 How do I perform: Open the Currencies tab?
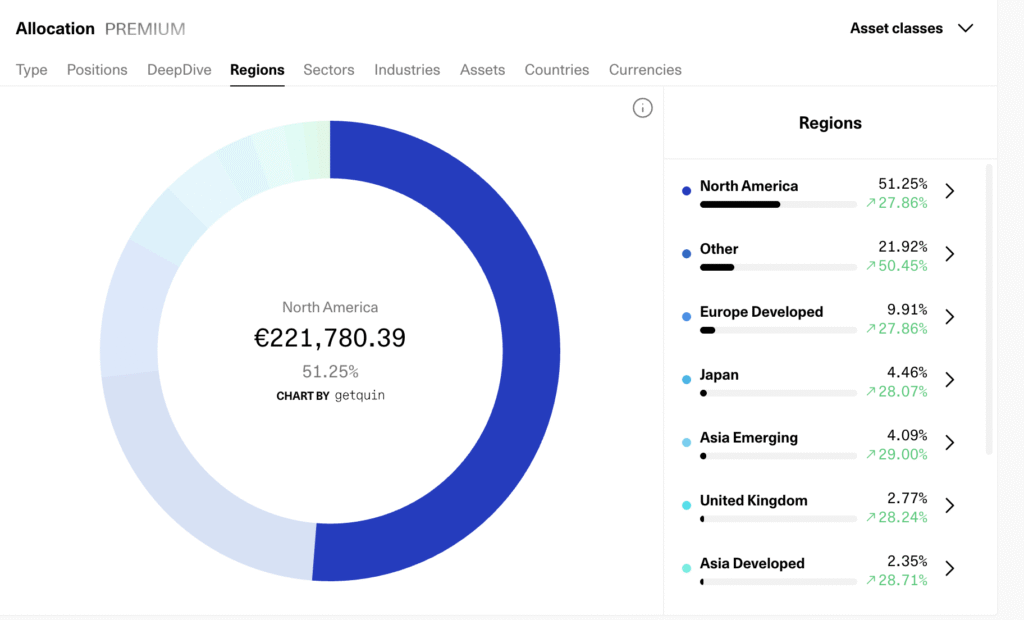(x=645, y=70)
